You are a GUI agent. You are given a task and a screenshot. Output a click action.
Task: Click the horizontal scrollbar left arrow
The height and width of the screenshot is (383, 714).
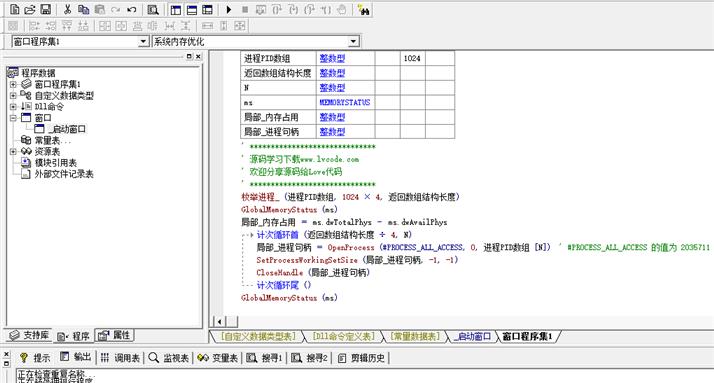pyautogui.click(x=219, y=322)
